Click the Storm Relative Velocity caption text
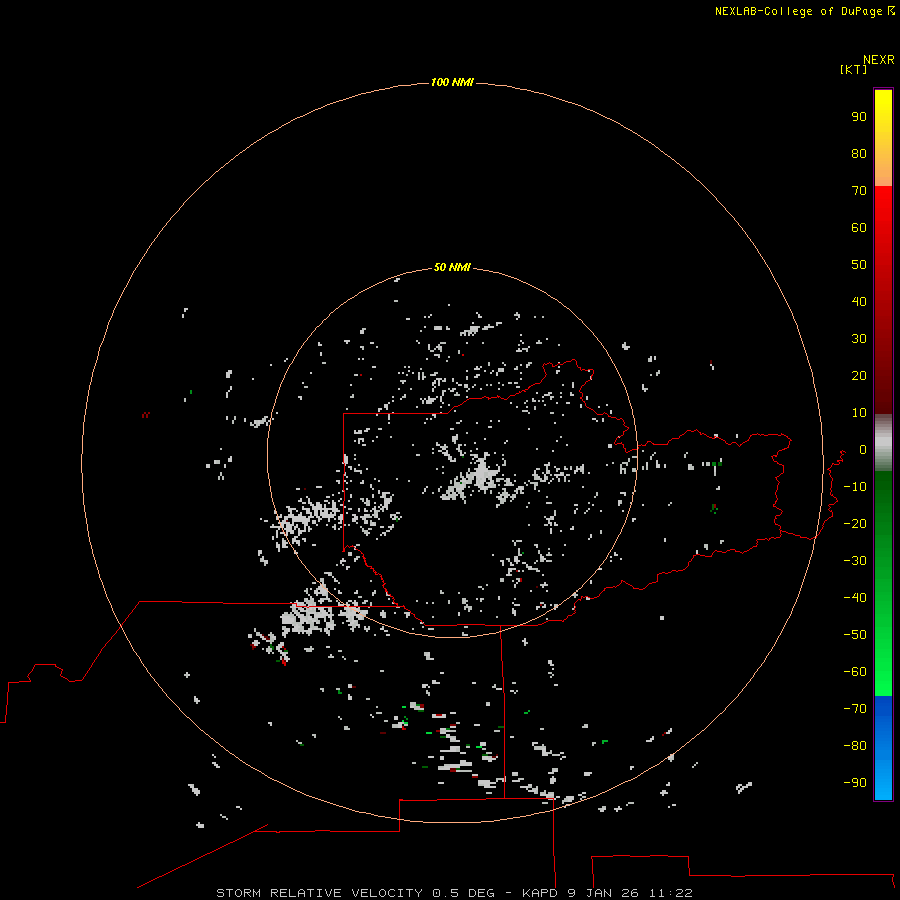 click(x=455, y=893)
